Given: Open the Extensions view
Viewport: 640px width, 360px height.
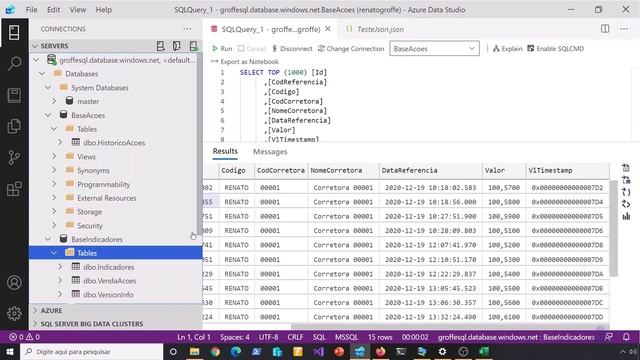Looking at the screenshot, I should (x=14, y=189).
